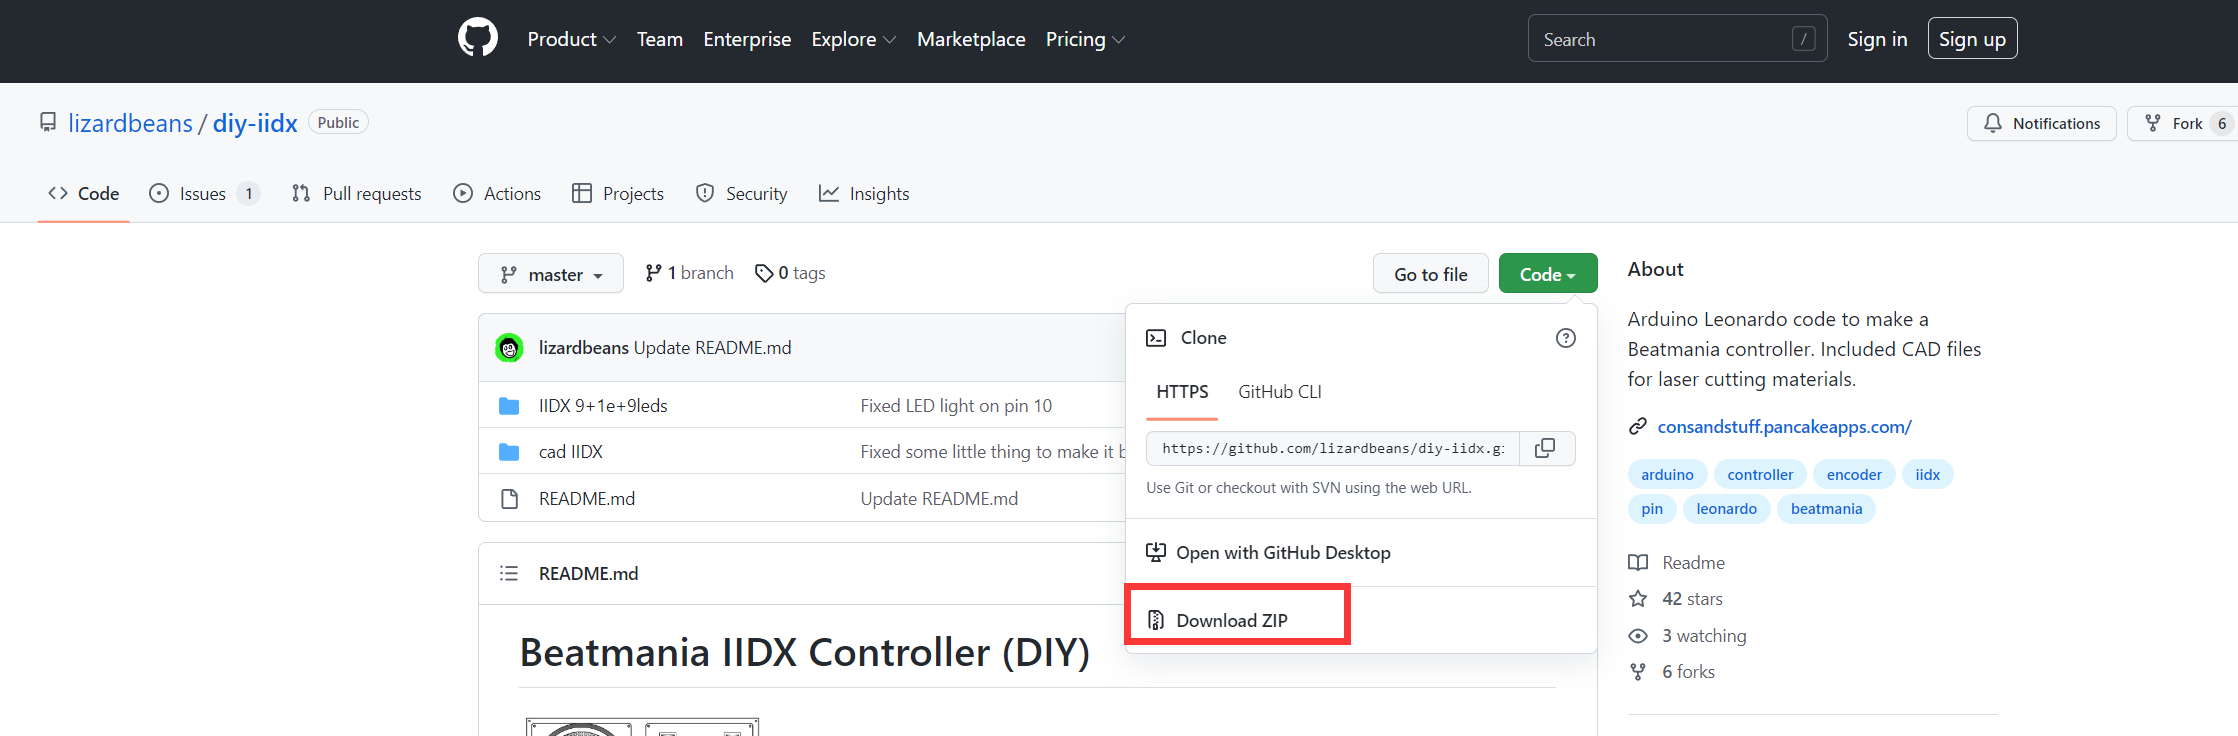Click the eye icon beside 3 watching
This screenshot has width=2238, height=736.
coord(1638,636)
